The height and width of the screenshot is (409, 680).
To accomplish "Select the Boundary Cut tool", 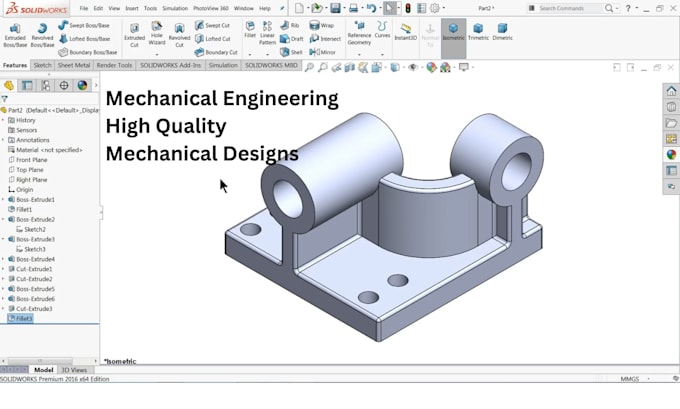I will pyautogui.click(x=216, y=52).
